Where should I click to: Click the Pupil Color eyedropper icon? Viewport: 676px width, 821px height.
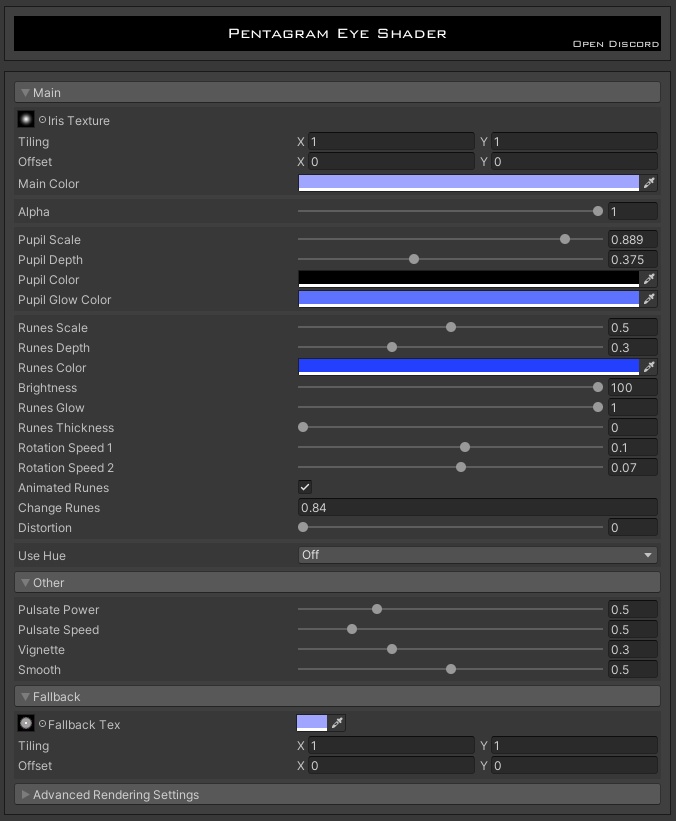tap(649, 279)
